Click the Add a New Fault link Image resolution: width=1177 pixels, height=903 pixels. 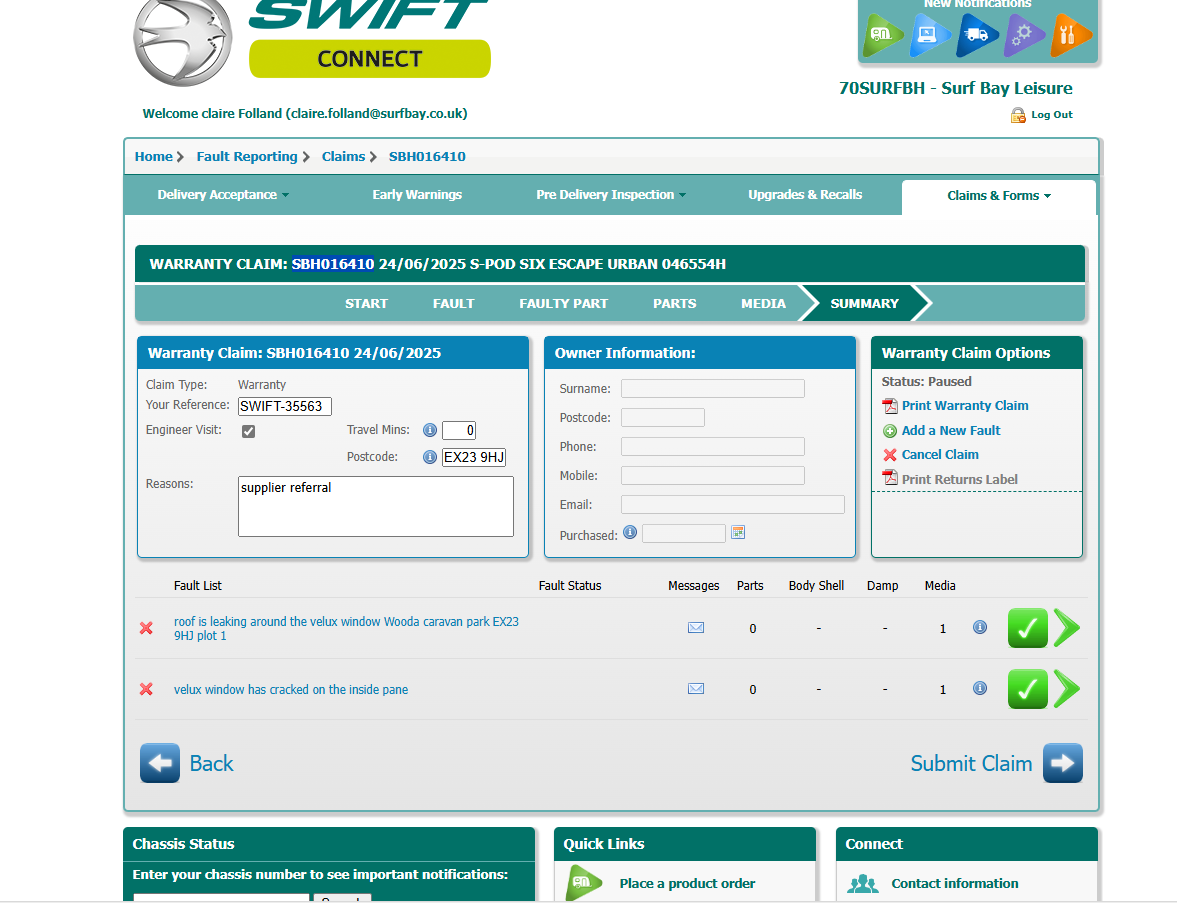(x=951, y=431)
